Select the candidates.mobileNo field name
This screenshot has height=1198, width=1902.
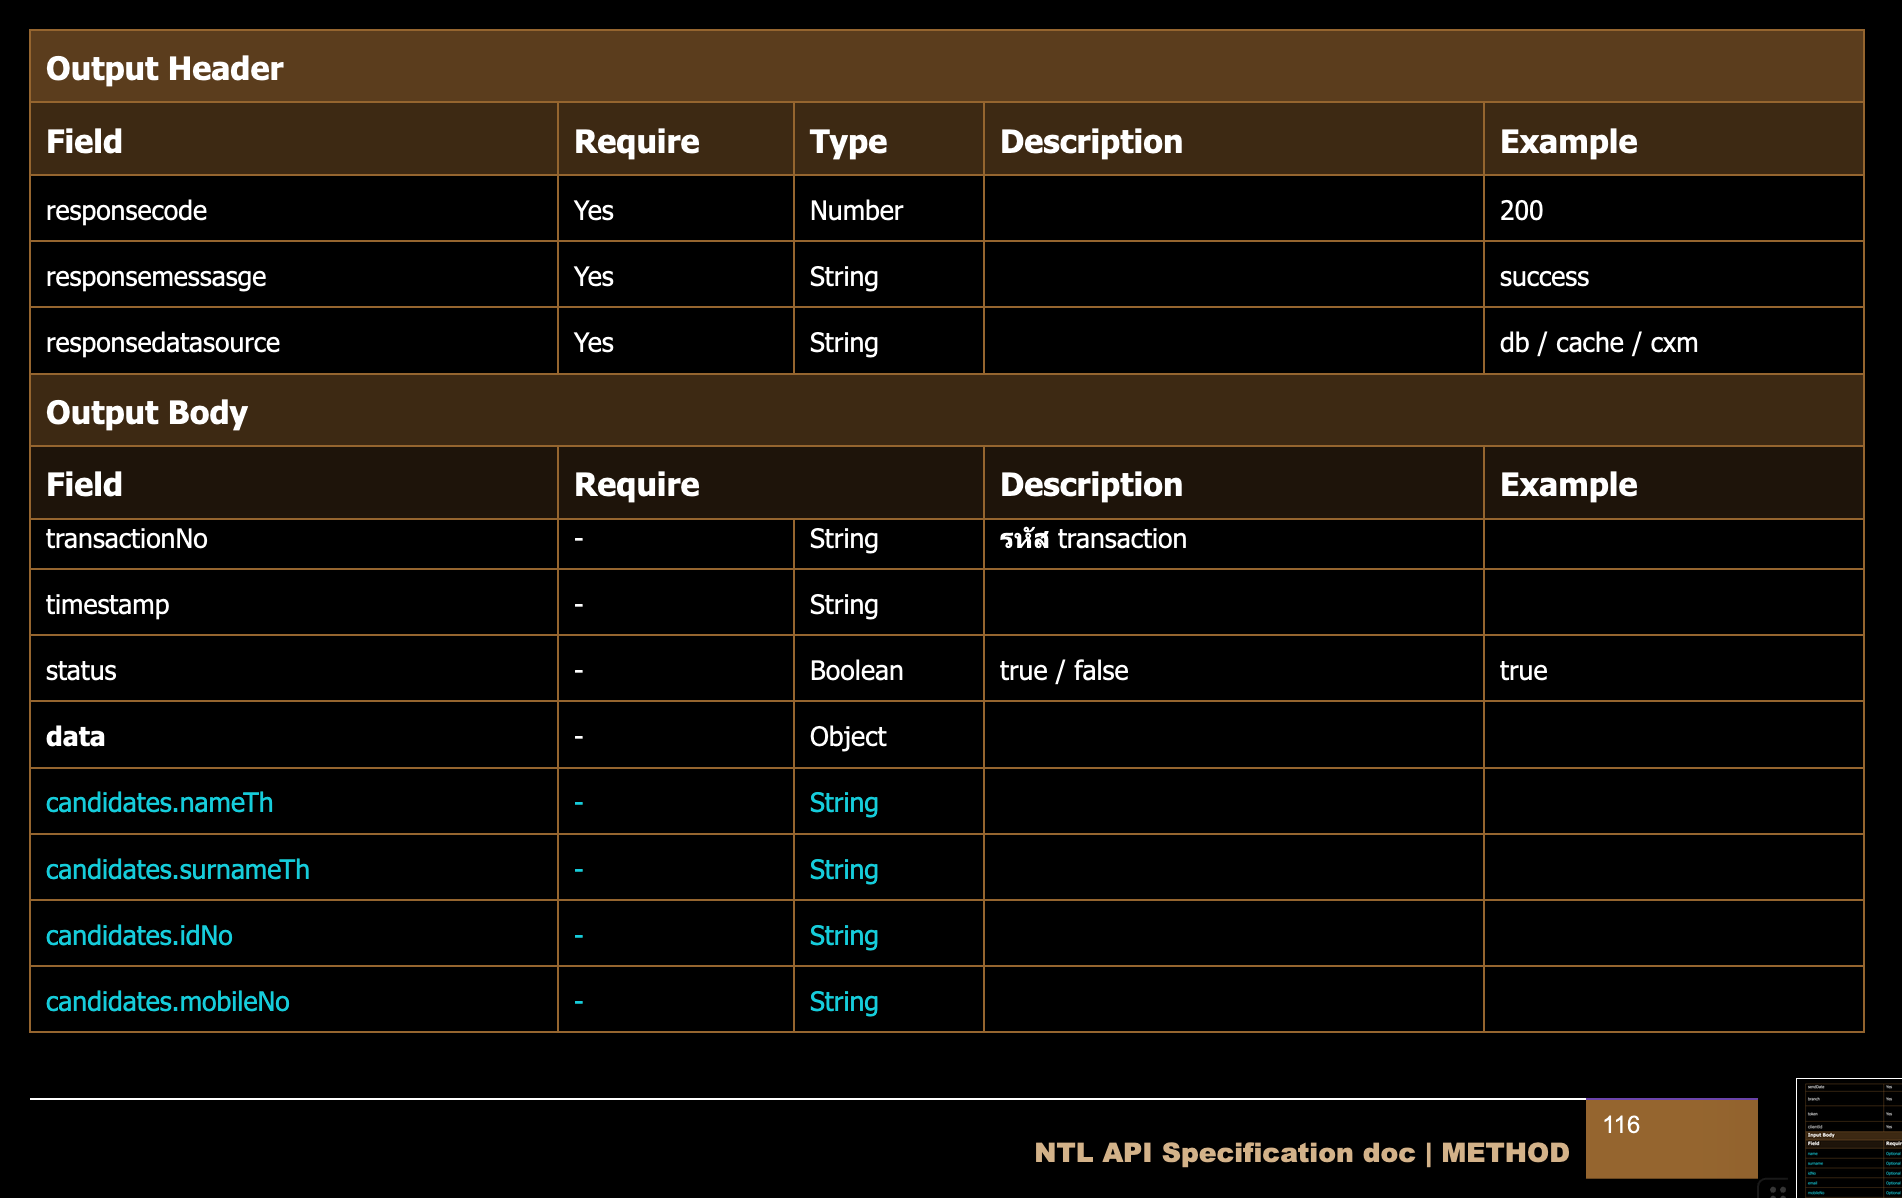point(168,1002)
